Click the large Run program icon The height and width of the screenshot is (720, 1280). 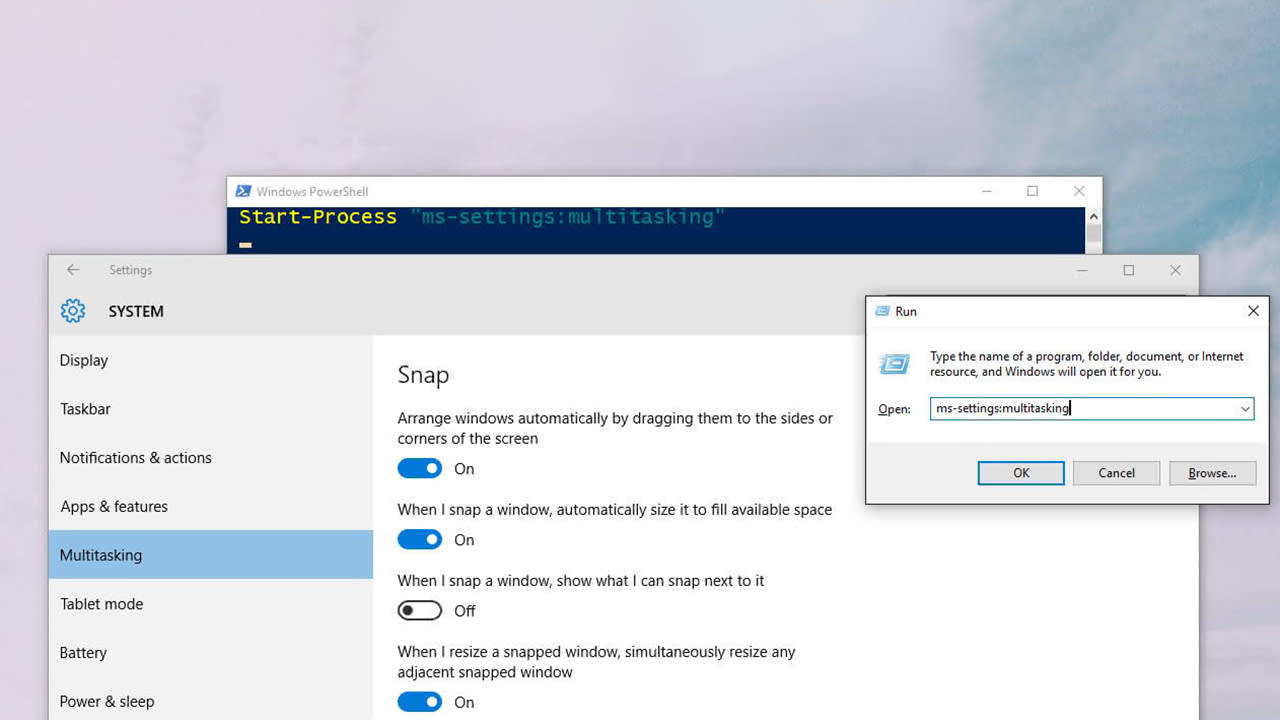[894, 364]
